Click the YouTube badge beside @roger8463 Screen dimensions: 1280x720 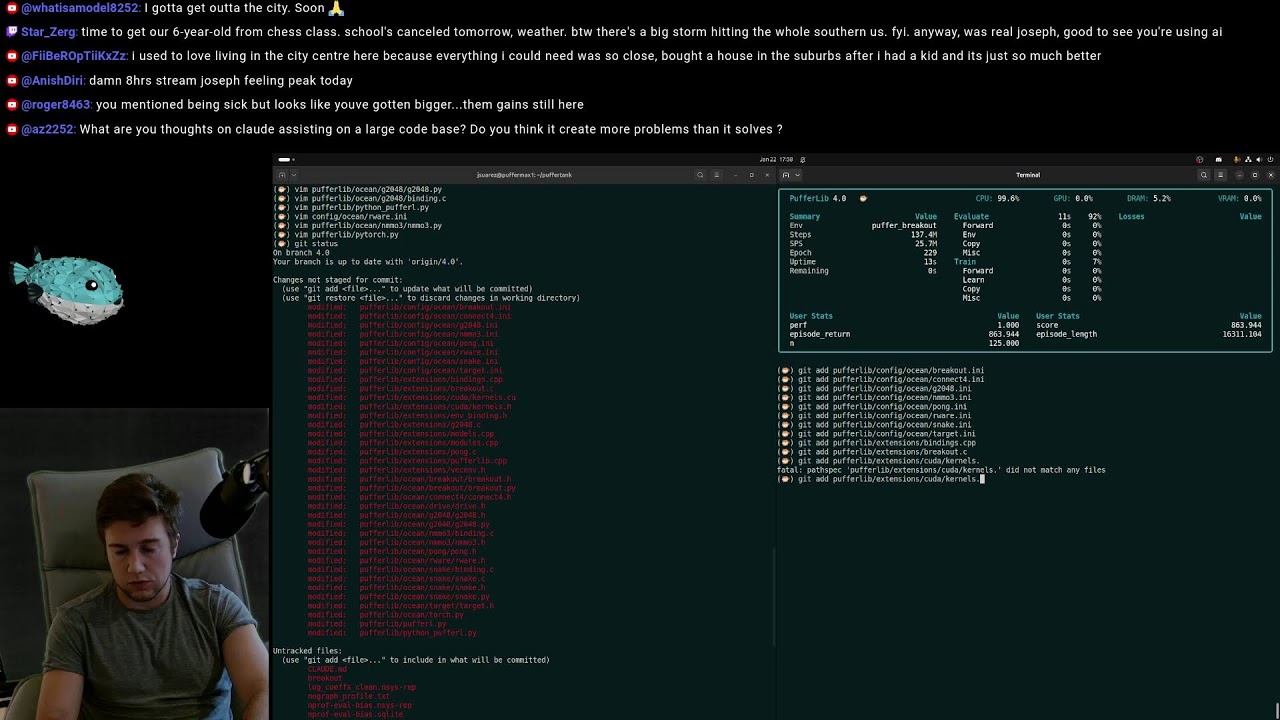[x=12, y=104]
